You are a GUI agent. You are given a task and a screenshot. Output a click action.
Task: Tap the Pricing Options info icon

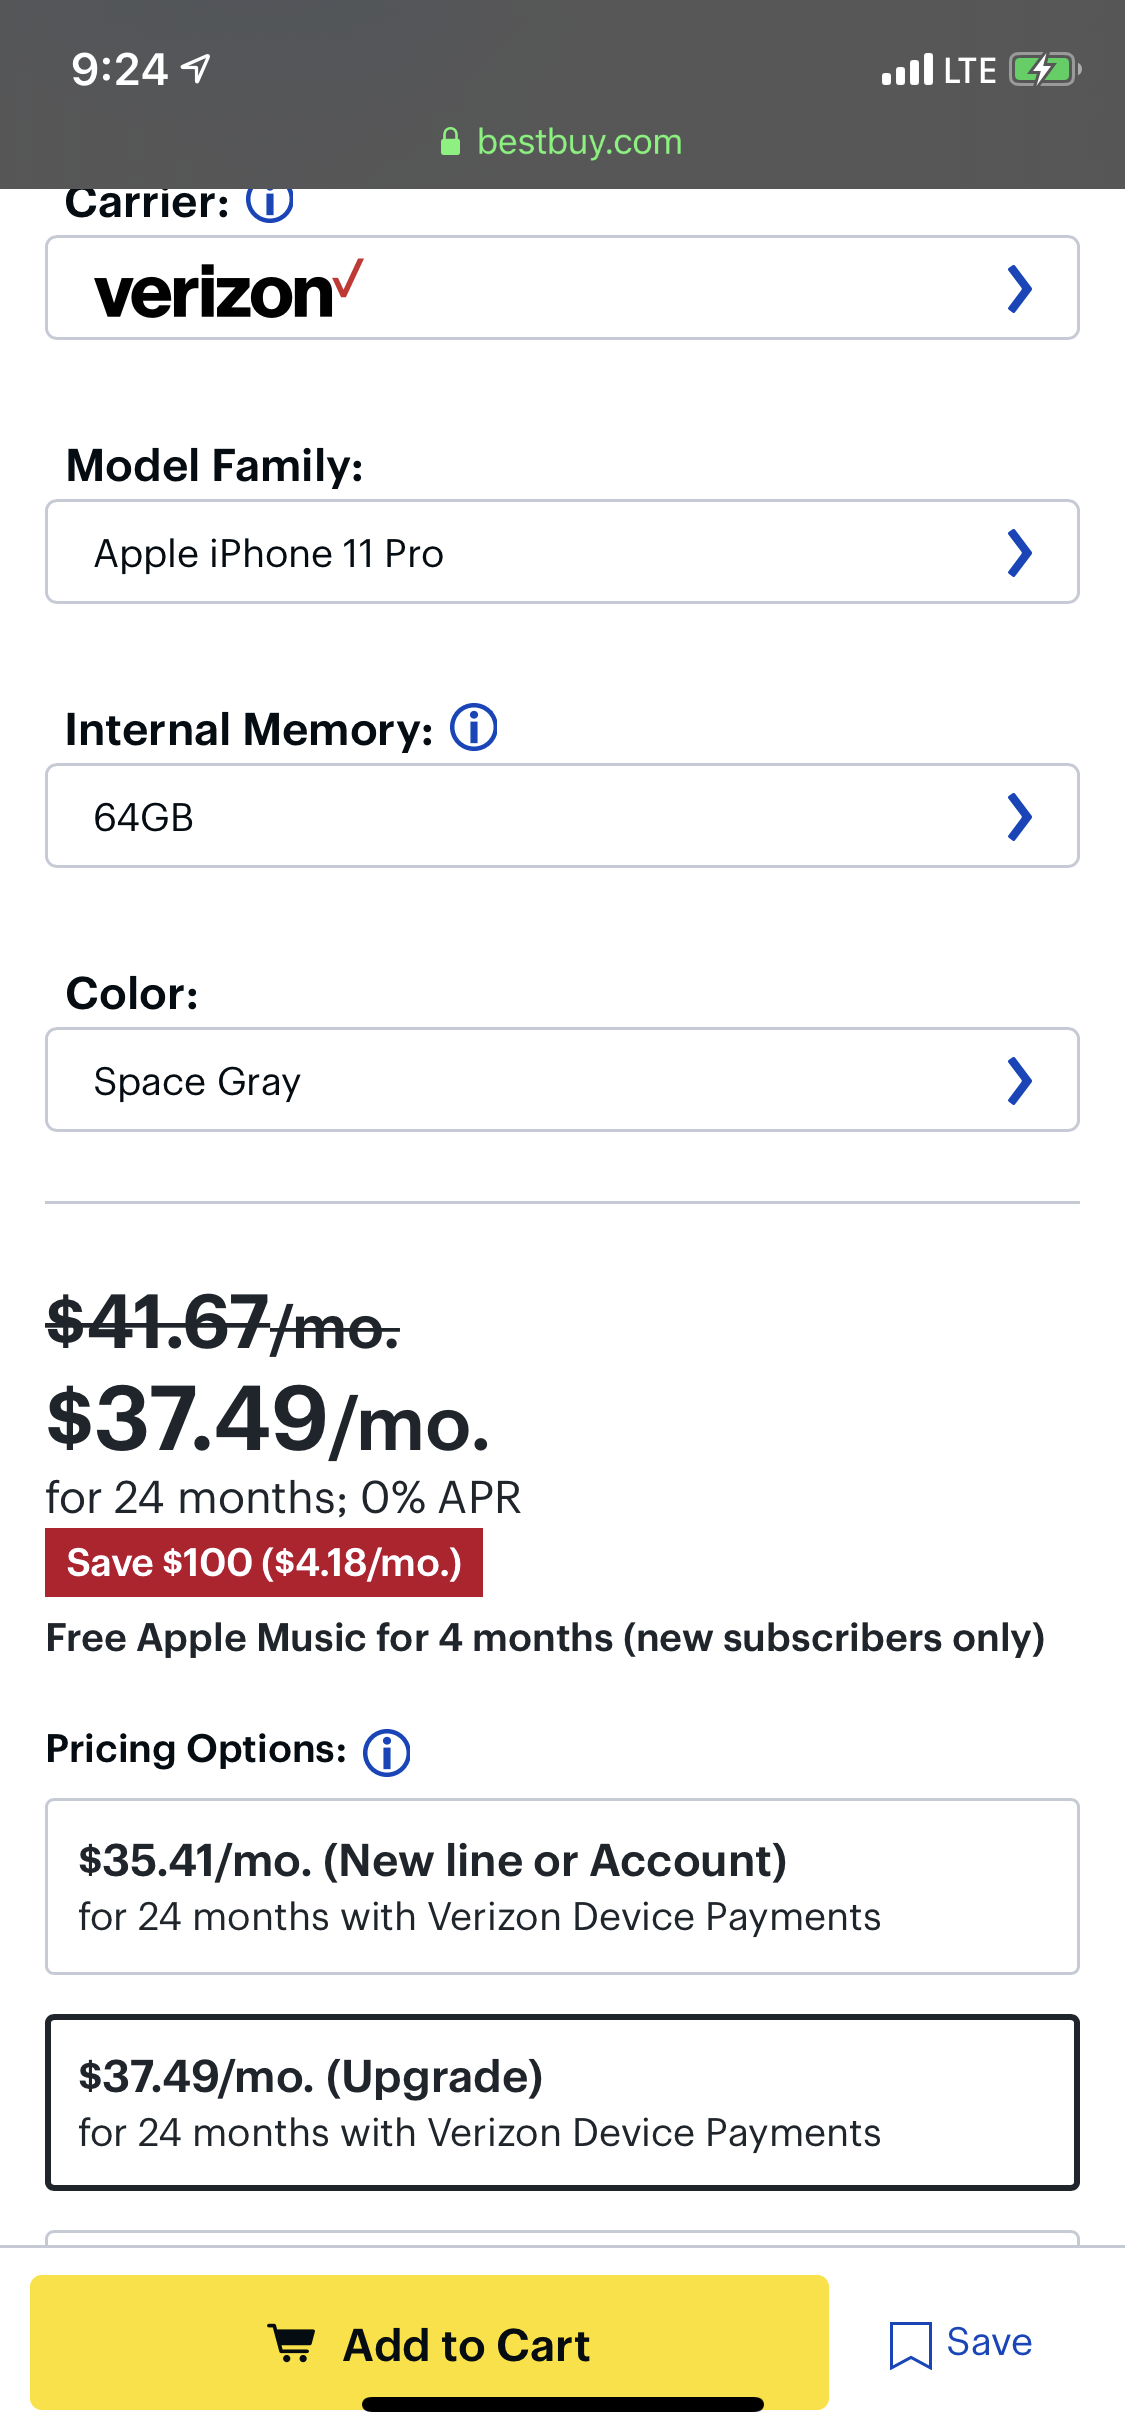(387, 1752)
